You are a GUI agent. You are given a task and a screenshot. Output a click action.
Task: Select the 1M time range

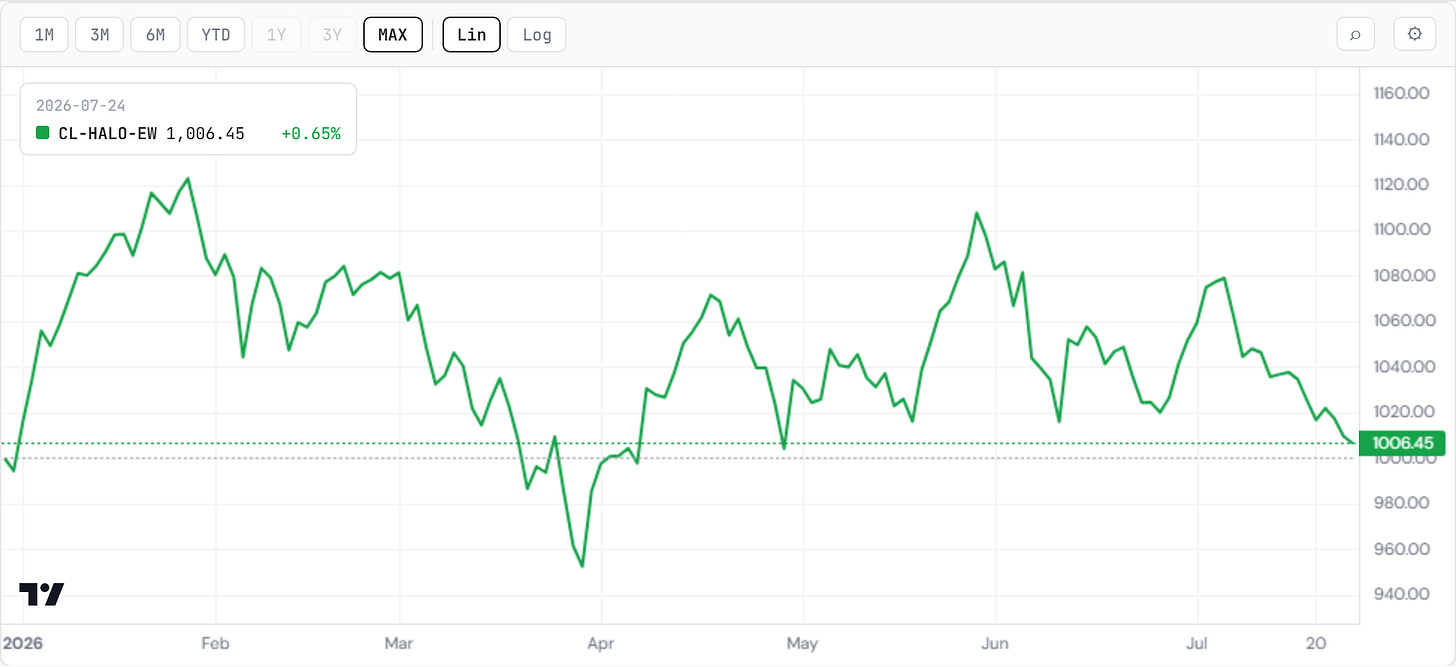[x=44, y=34]
